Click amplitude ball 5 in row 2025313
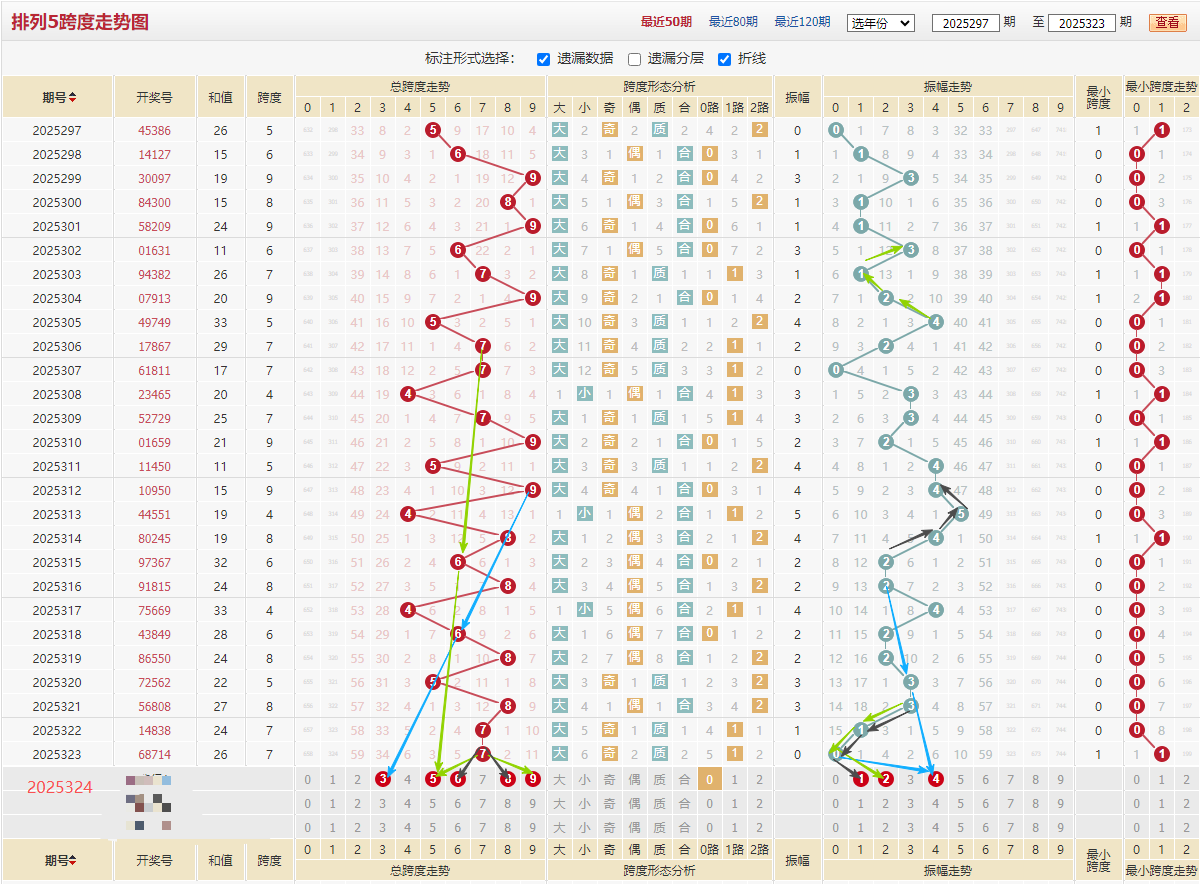1200x884 pixels. (x=960, y=514)
